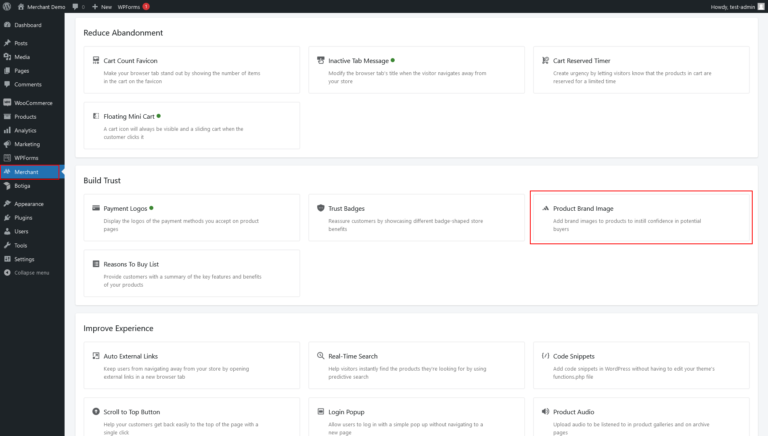Open the Howdy test-admin account menu
Screen dimensions: 768x436
point(737,6)
